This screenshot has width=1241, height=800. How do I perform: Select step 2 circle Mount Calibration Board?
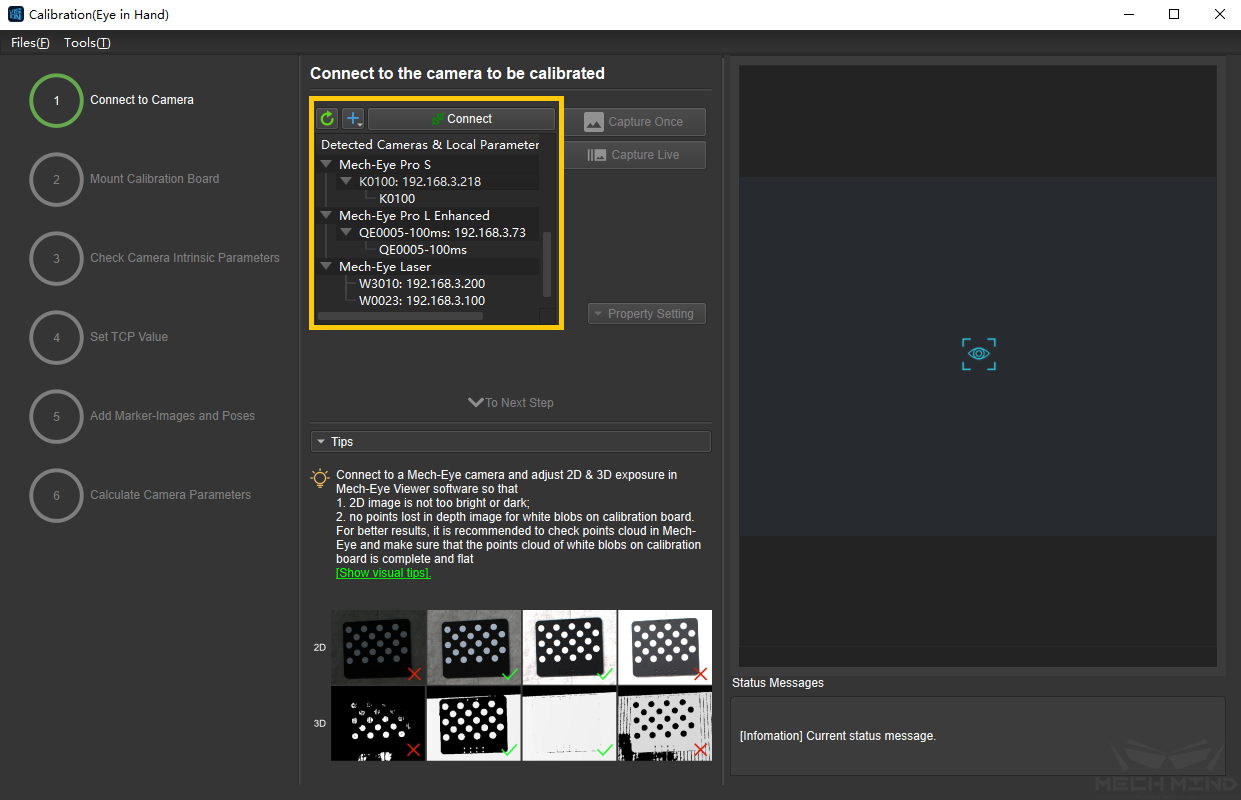pyautogui.click(x=56, y=179)
